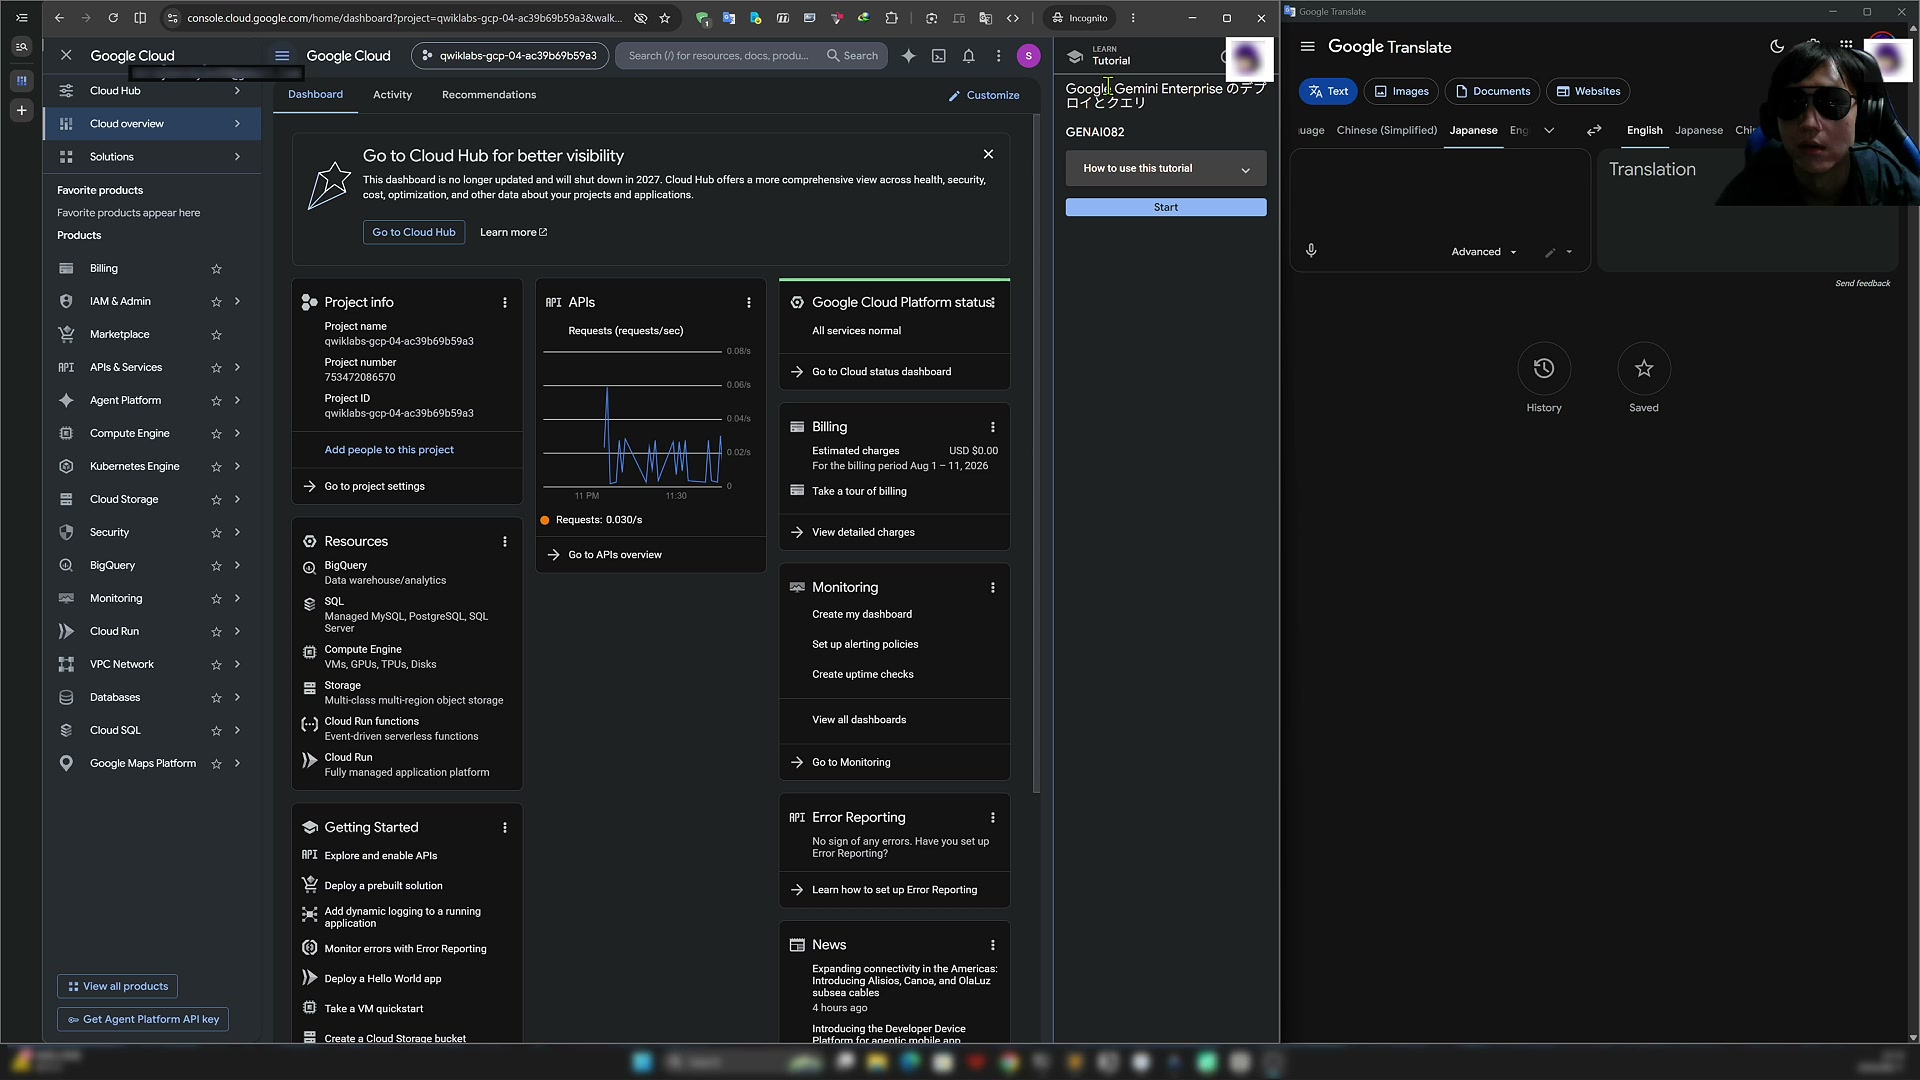The width and height of the screenshot is (1920, 1080).
Task: Expand Solutions submenu chevron
Action: click(x=237, y=157)
